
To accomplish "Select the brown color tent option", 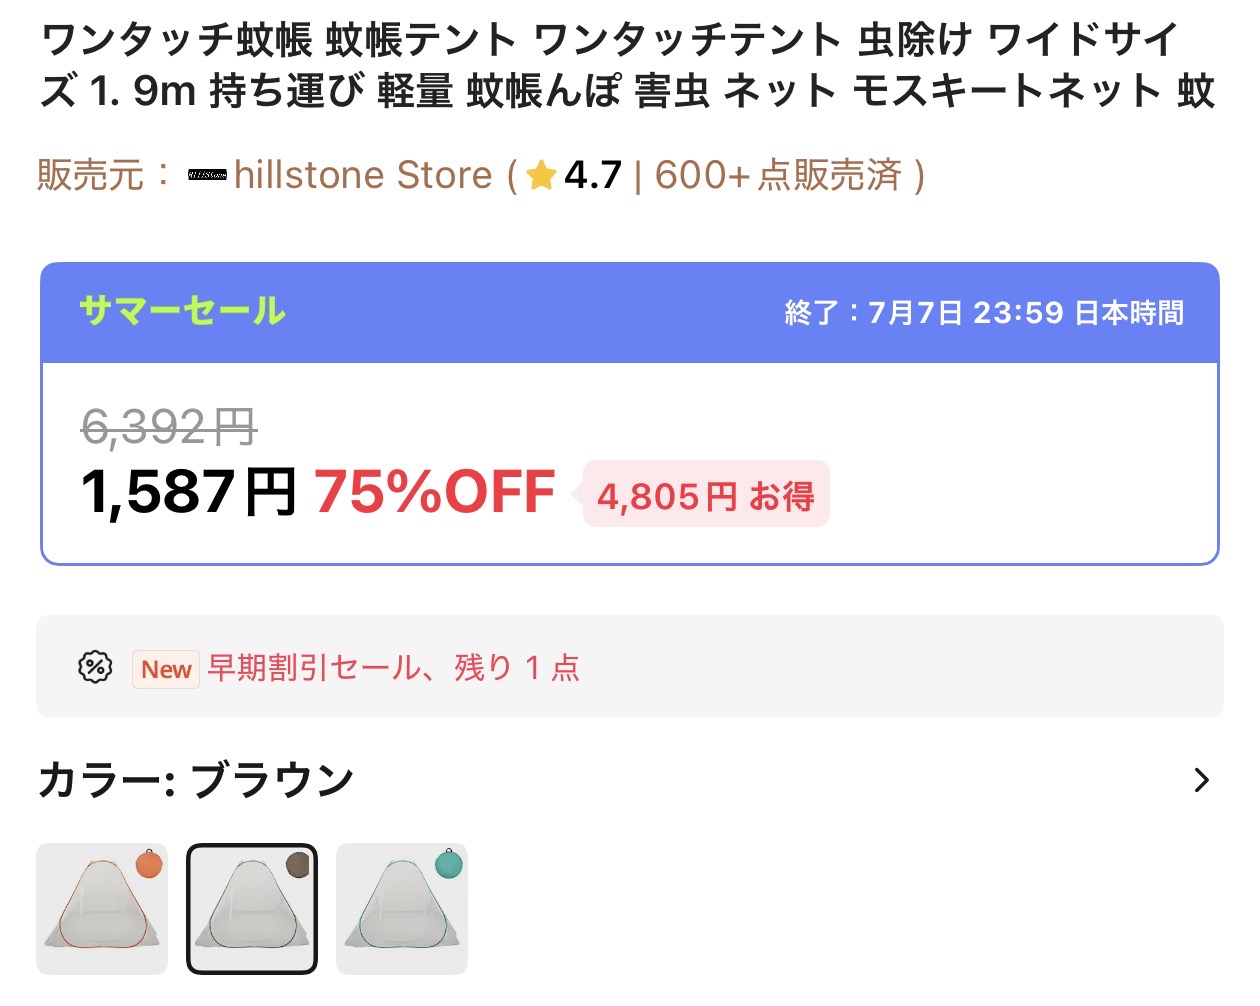I will 252,909.
